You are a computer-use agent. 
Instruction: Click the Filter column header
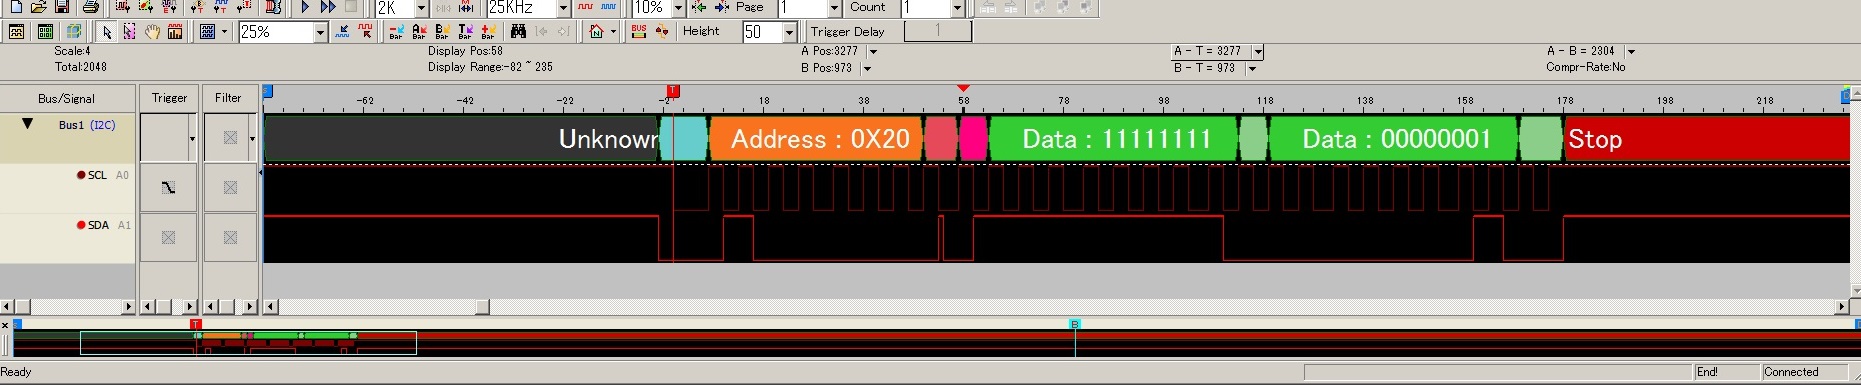coord(228,98)
